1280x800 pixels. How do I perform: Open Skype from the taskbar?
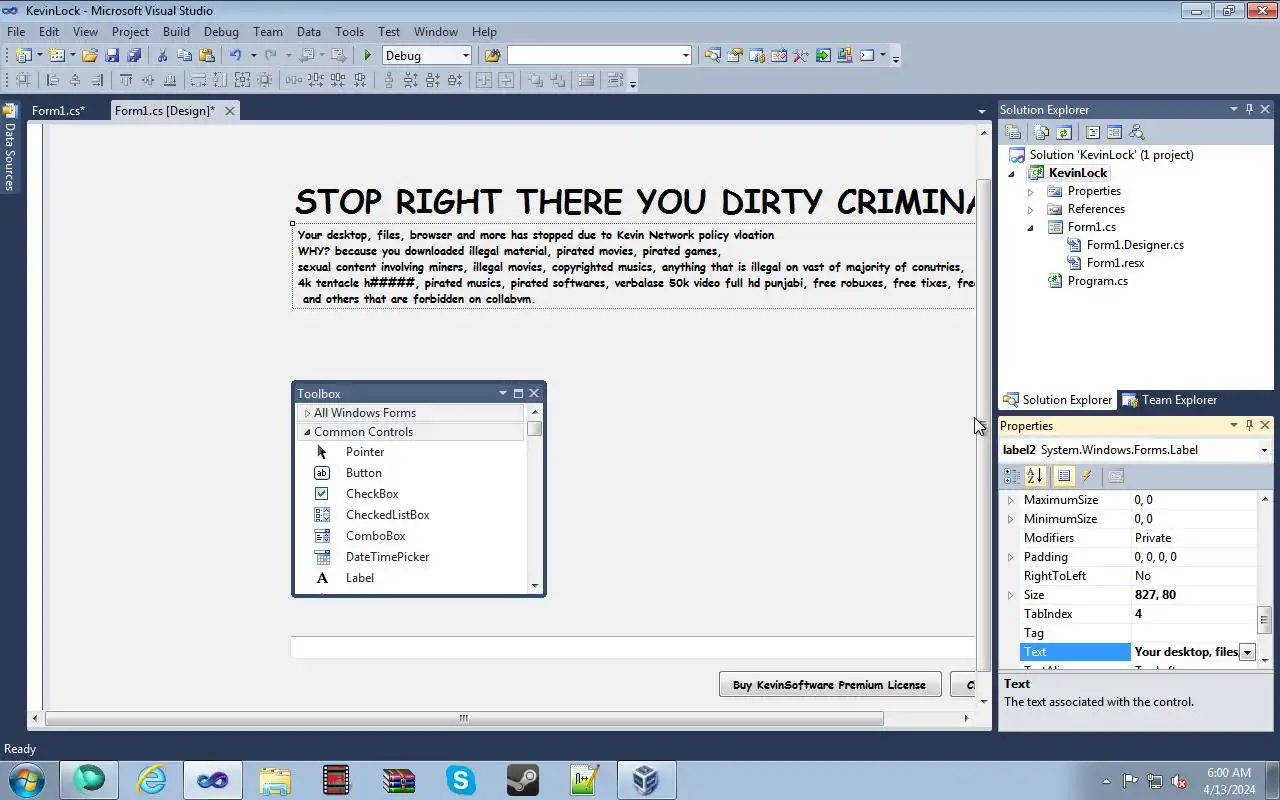point(461,780)
